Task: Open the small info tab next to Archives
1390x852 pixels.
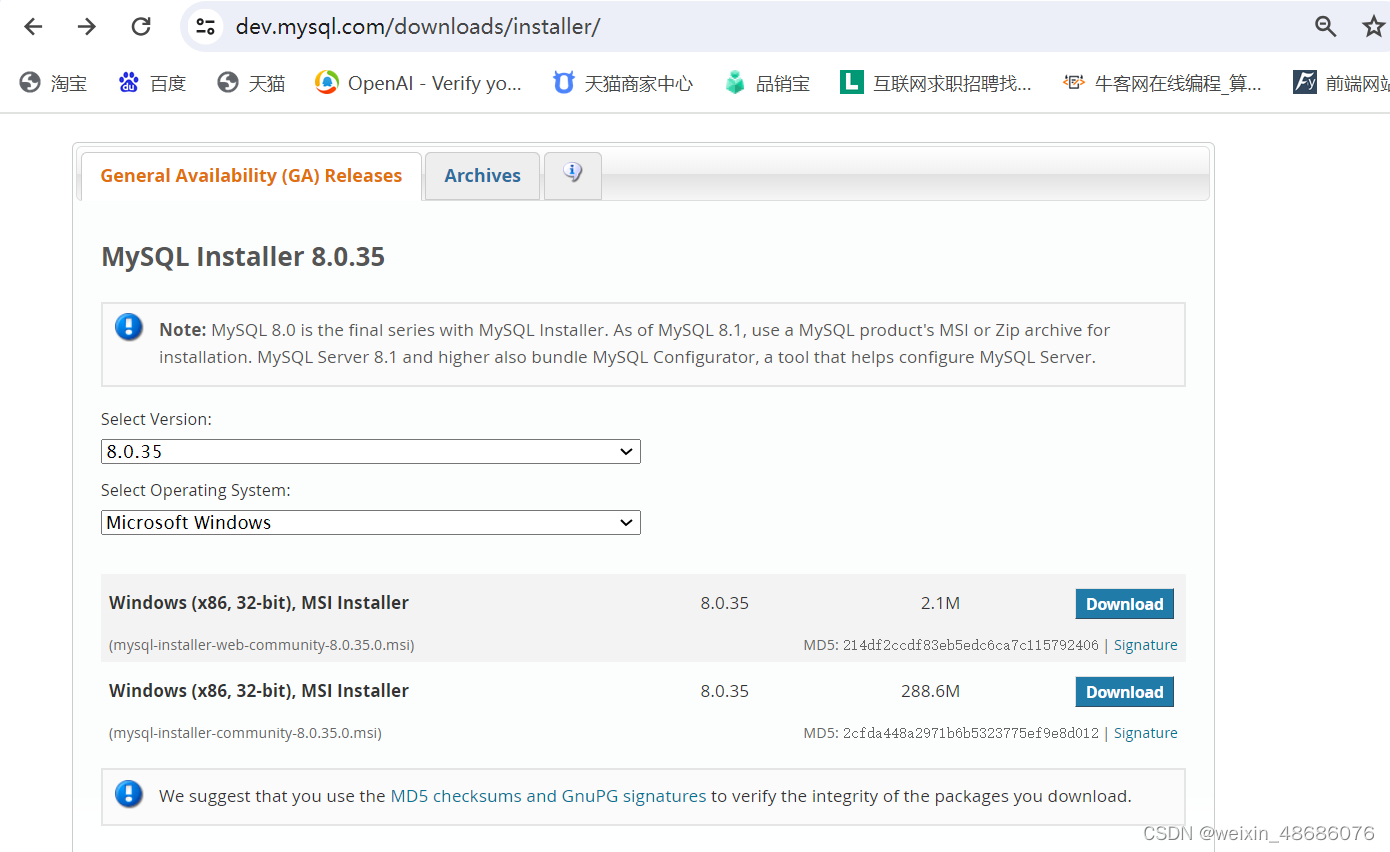Action: tap(572, 173)
